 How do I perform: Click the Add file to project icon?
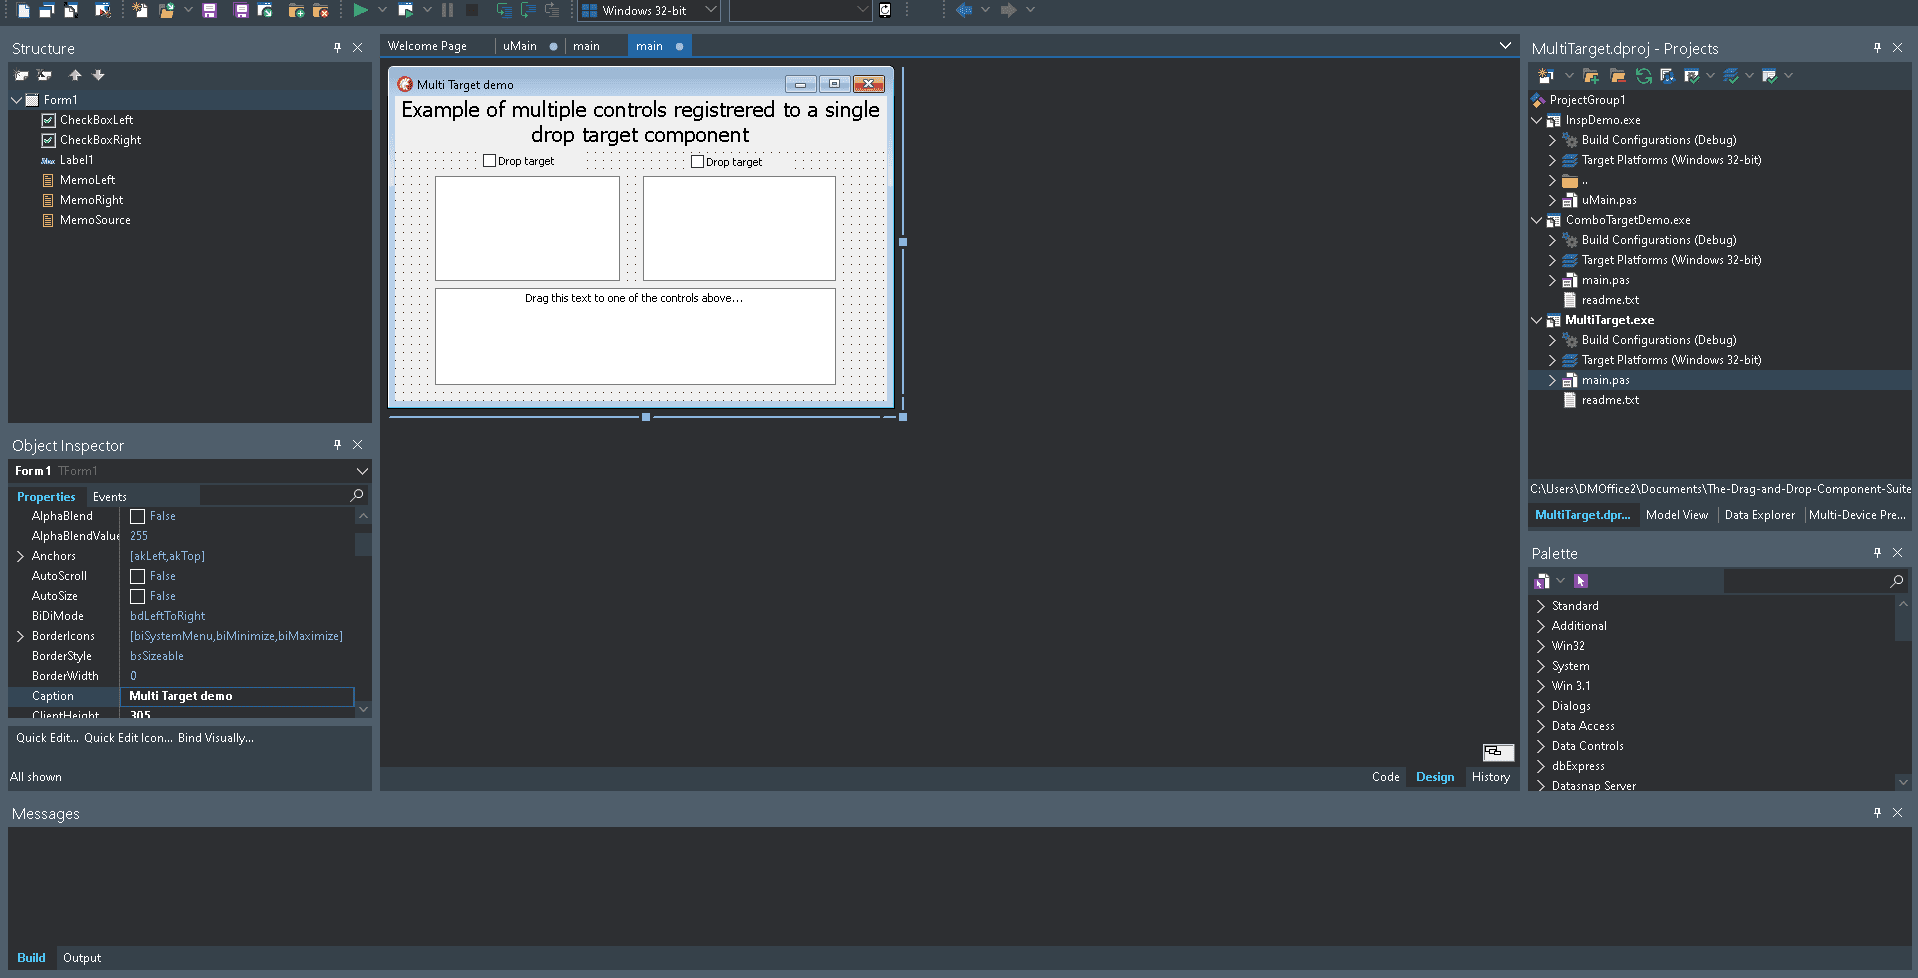pos(296,10)
